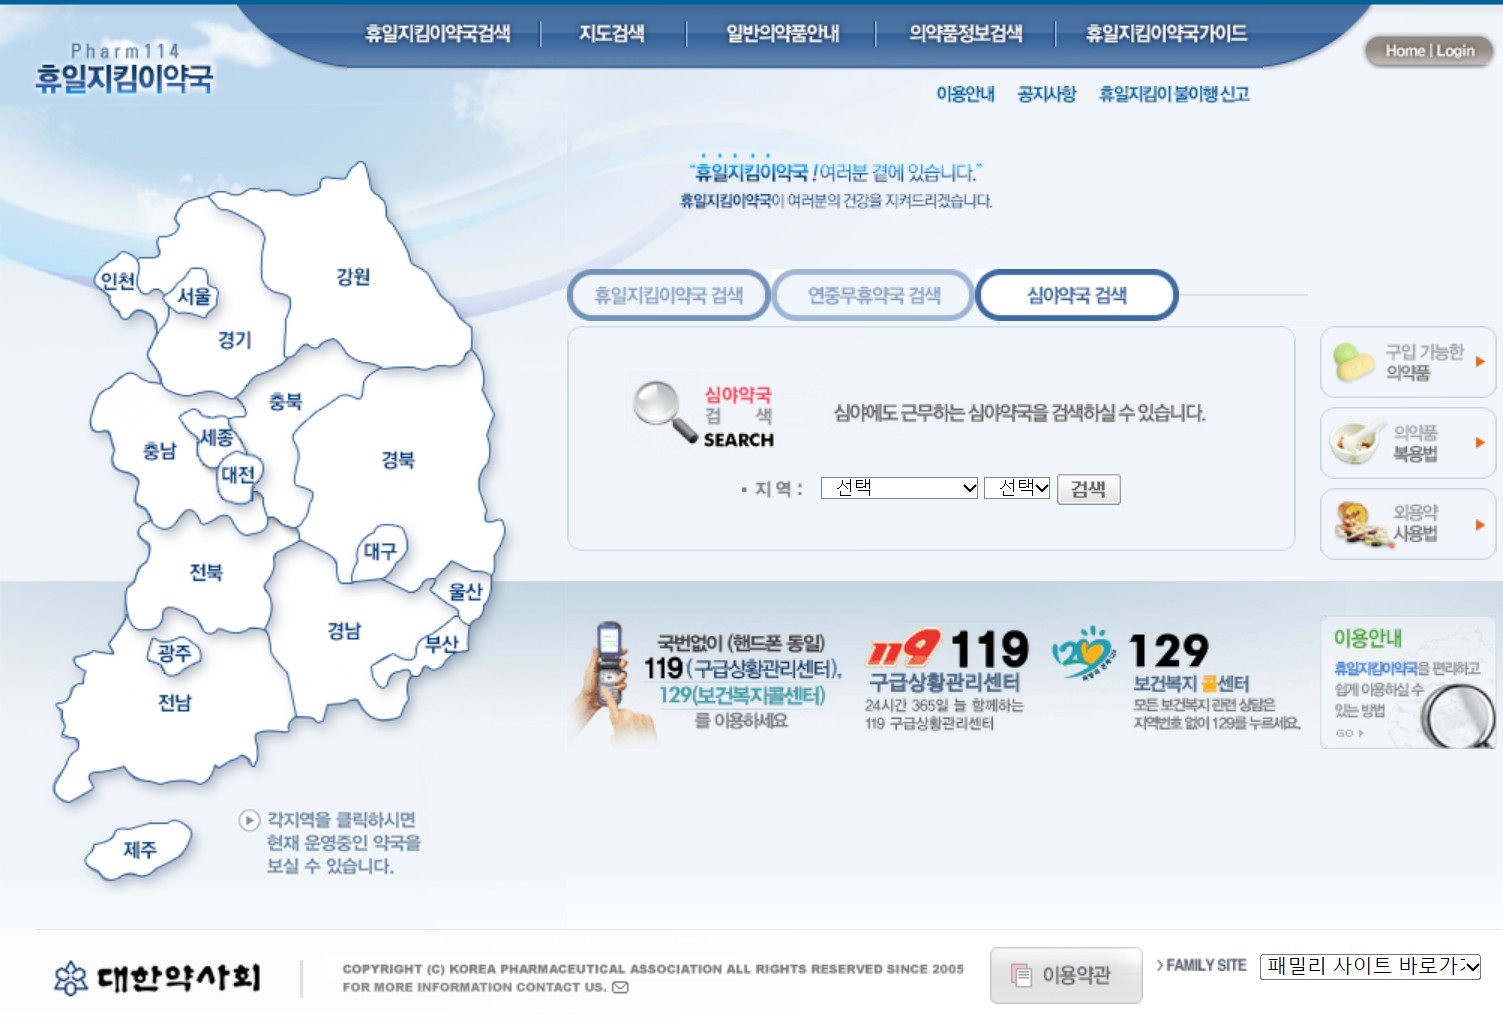Screen dimensions: 1503x1022
Task: Click the 이용안내 info box heading
Action: click(x=1367, y=638)
